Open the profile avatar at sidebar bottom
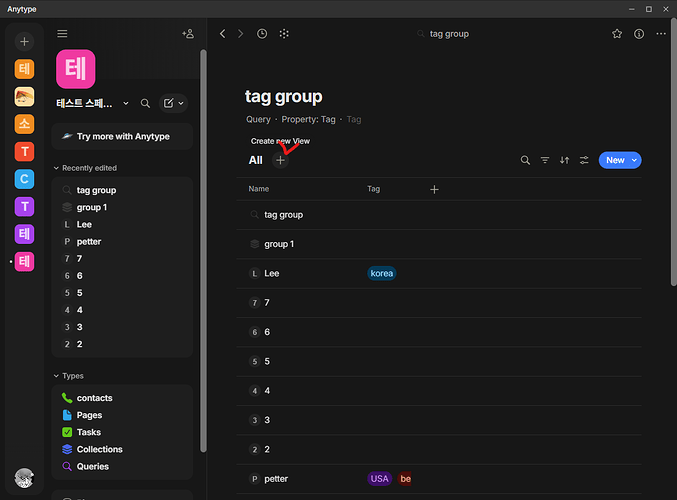 click(24, 478)
